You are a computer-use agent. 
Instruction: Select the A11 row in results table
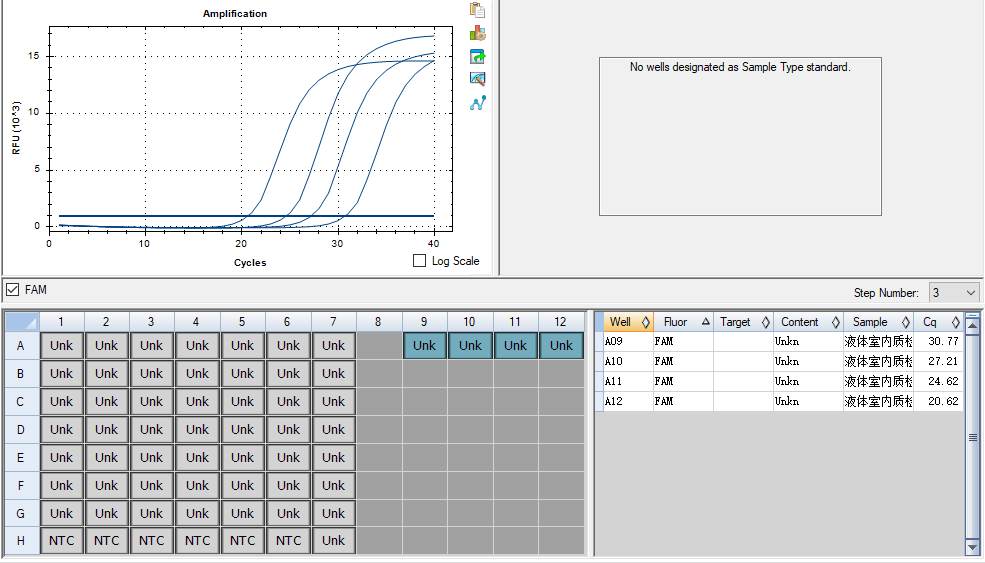click(779, 381)
